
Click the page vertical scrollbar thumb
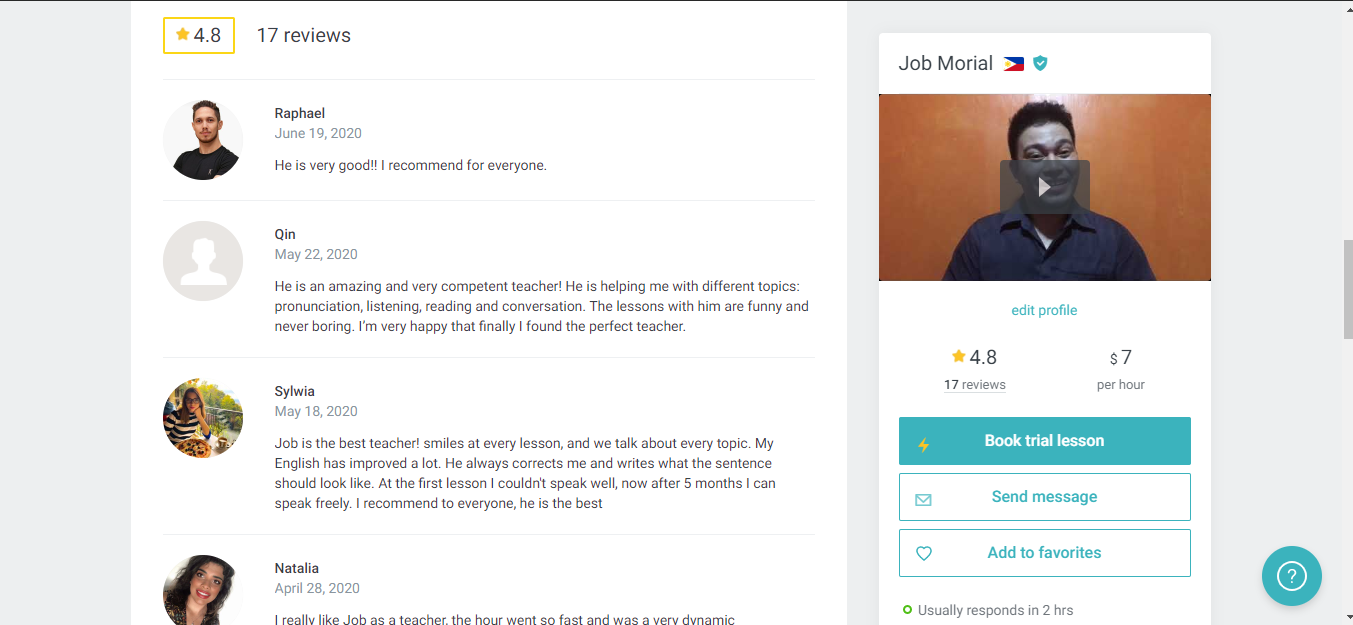pos(1346,290)
